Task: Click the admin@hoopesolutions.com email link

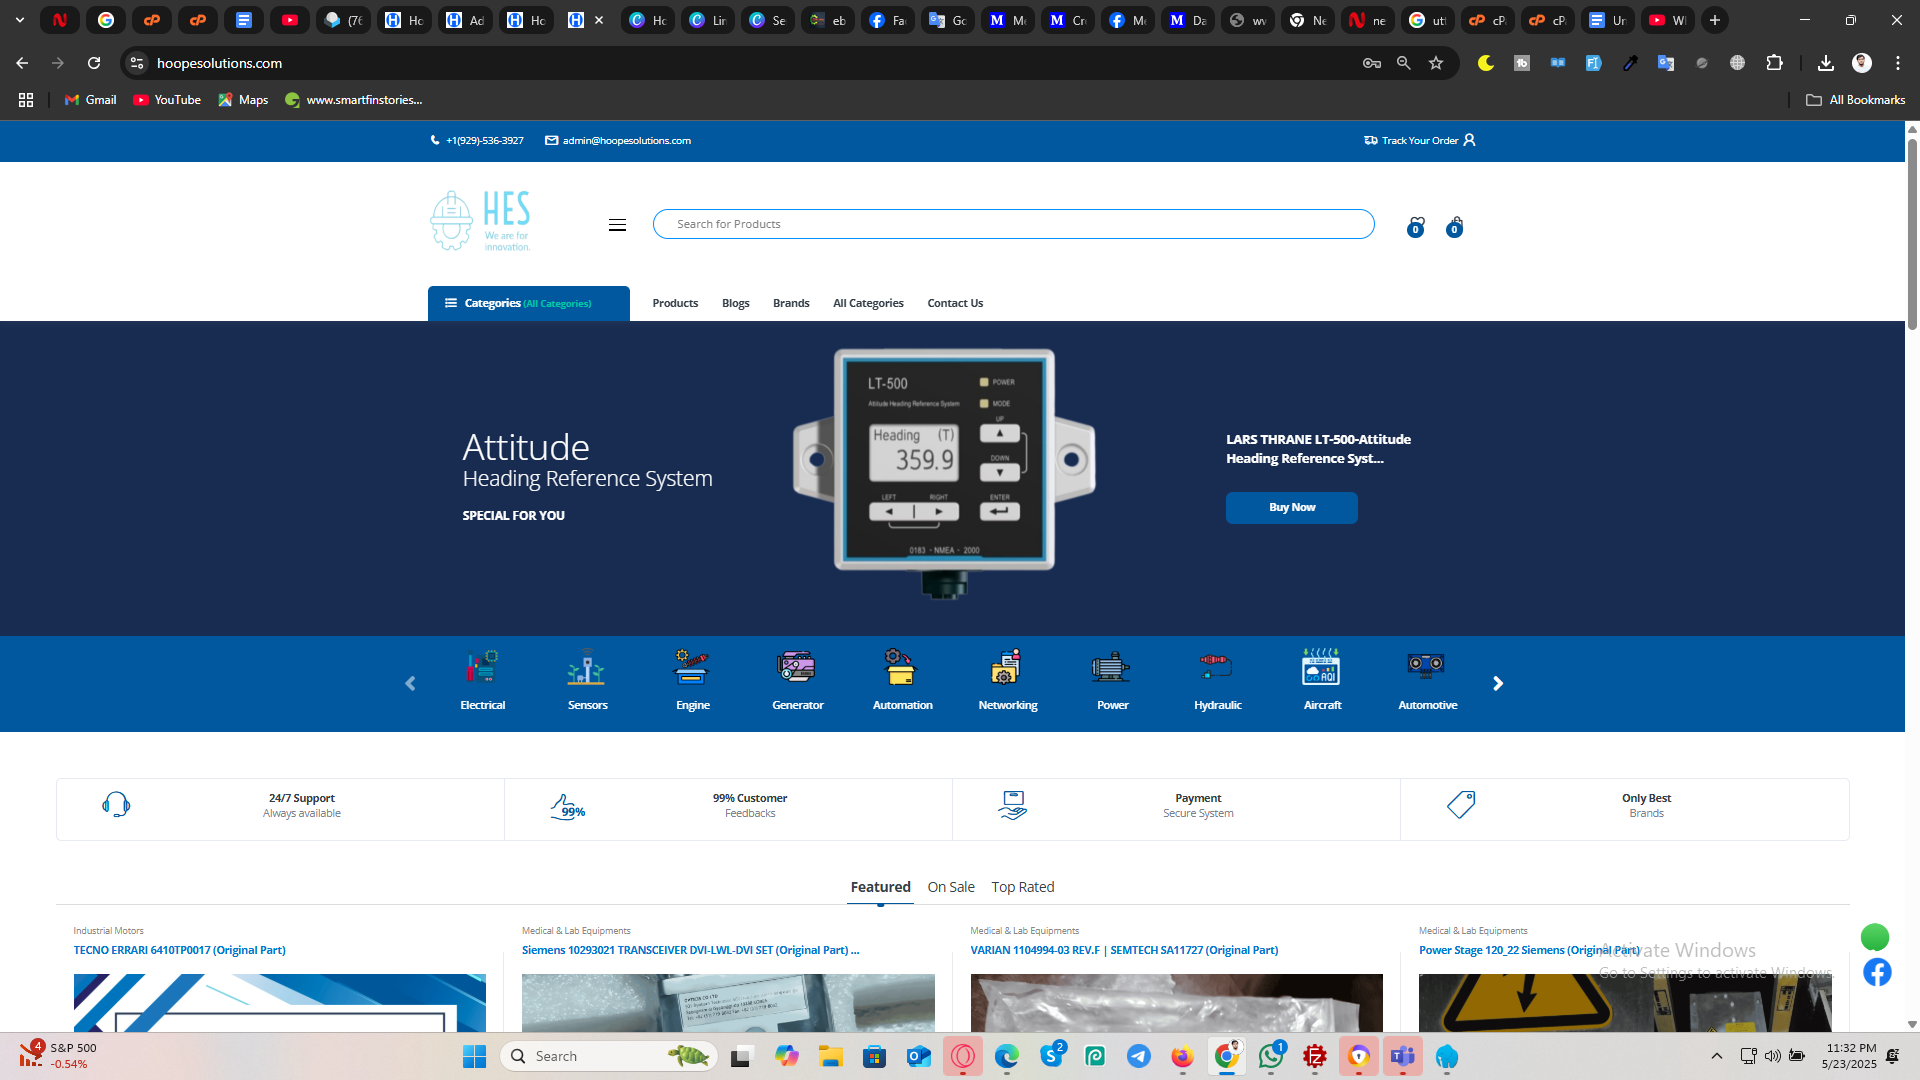Action: coord(618,141)
